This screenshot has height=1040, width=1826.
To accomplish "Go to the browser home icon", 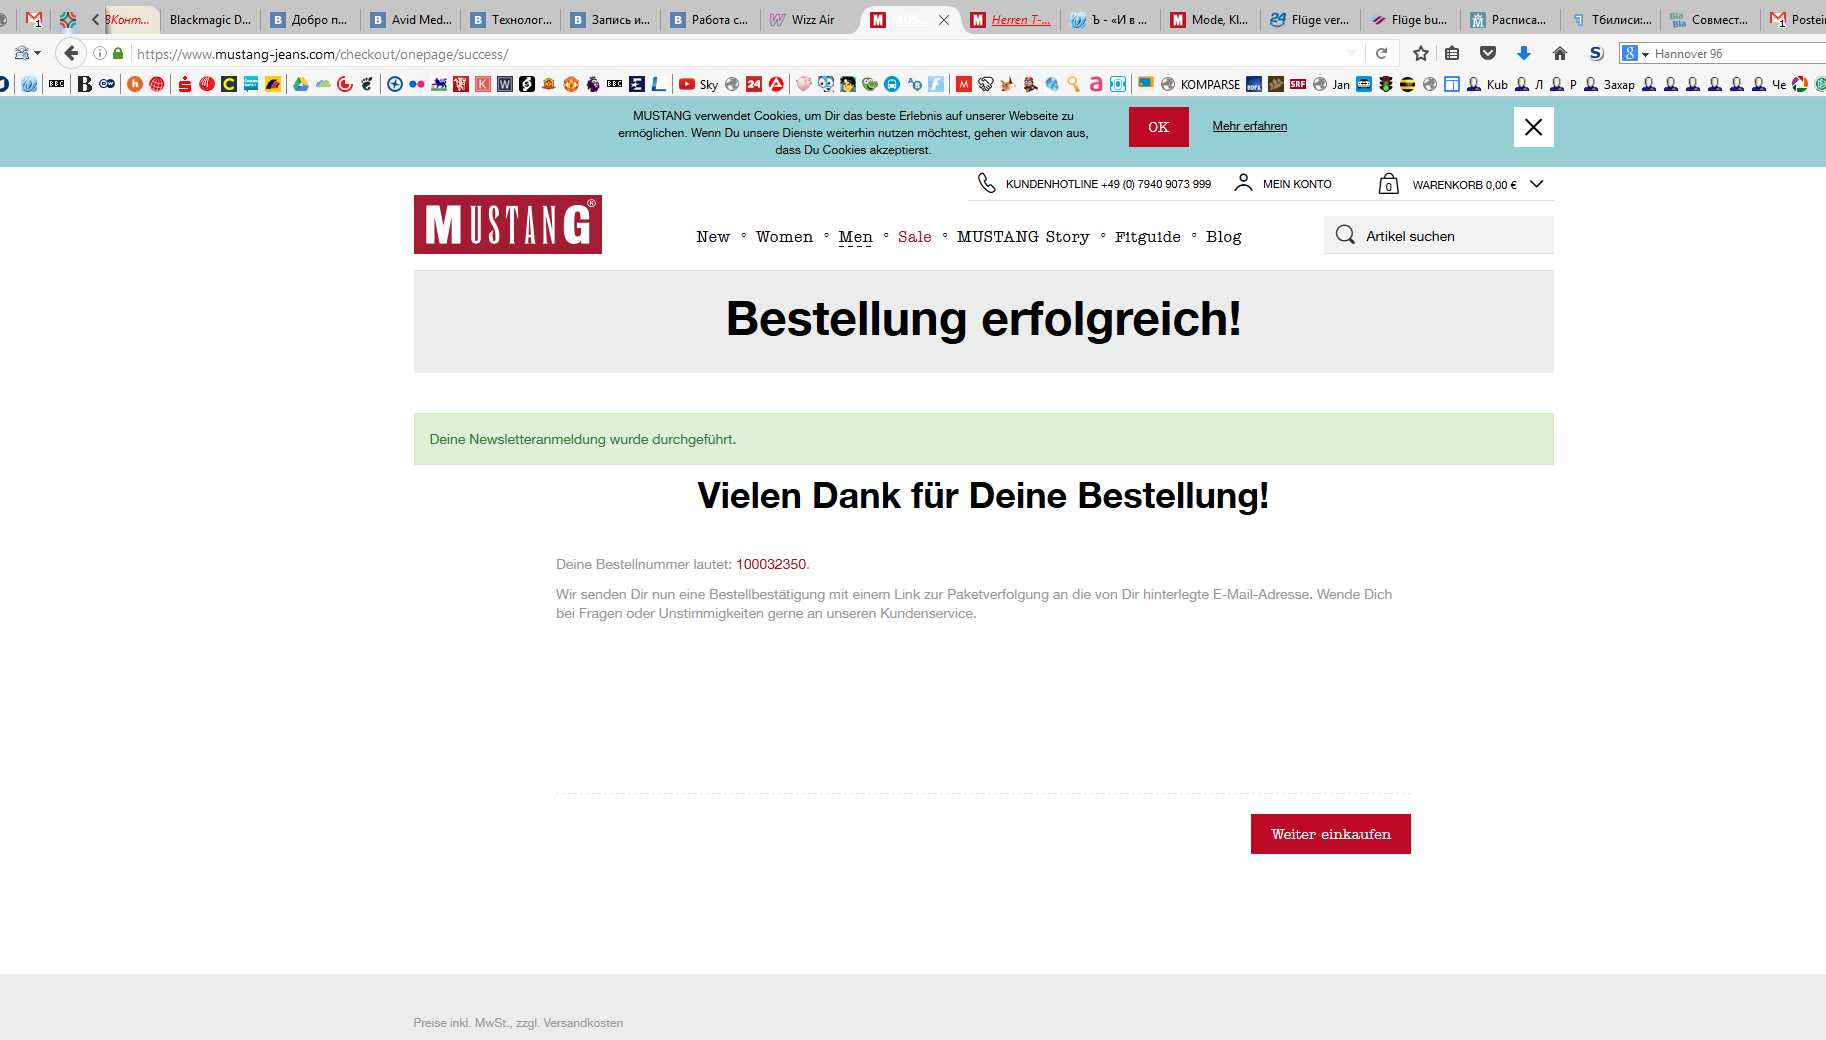I will [1559, 53].
